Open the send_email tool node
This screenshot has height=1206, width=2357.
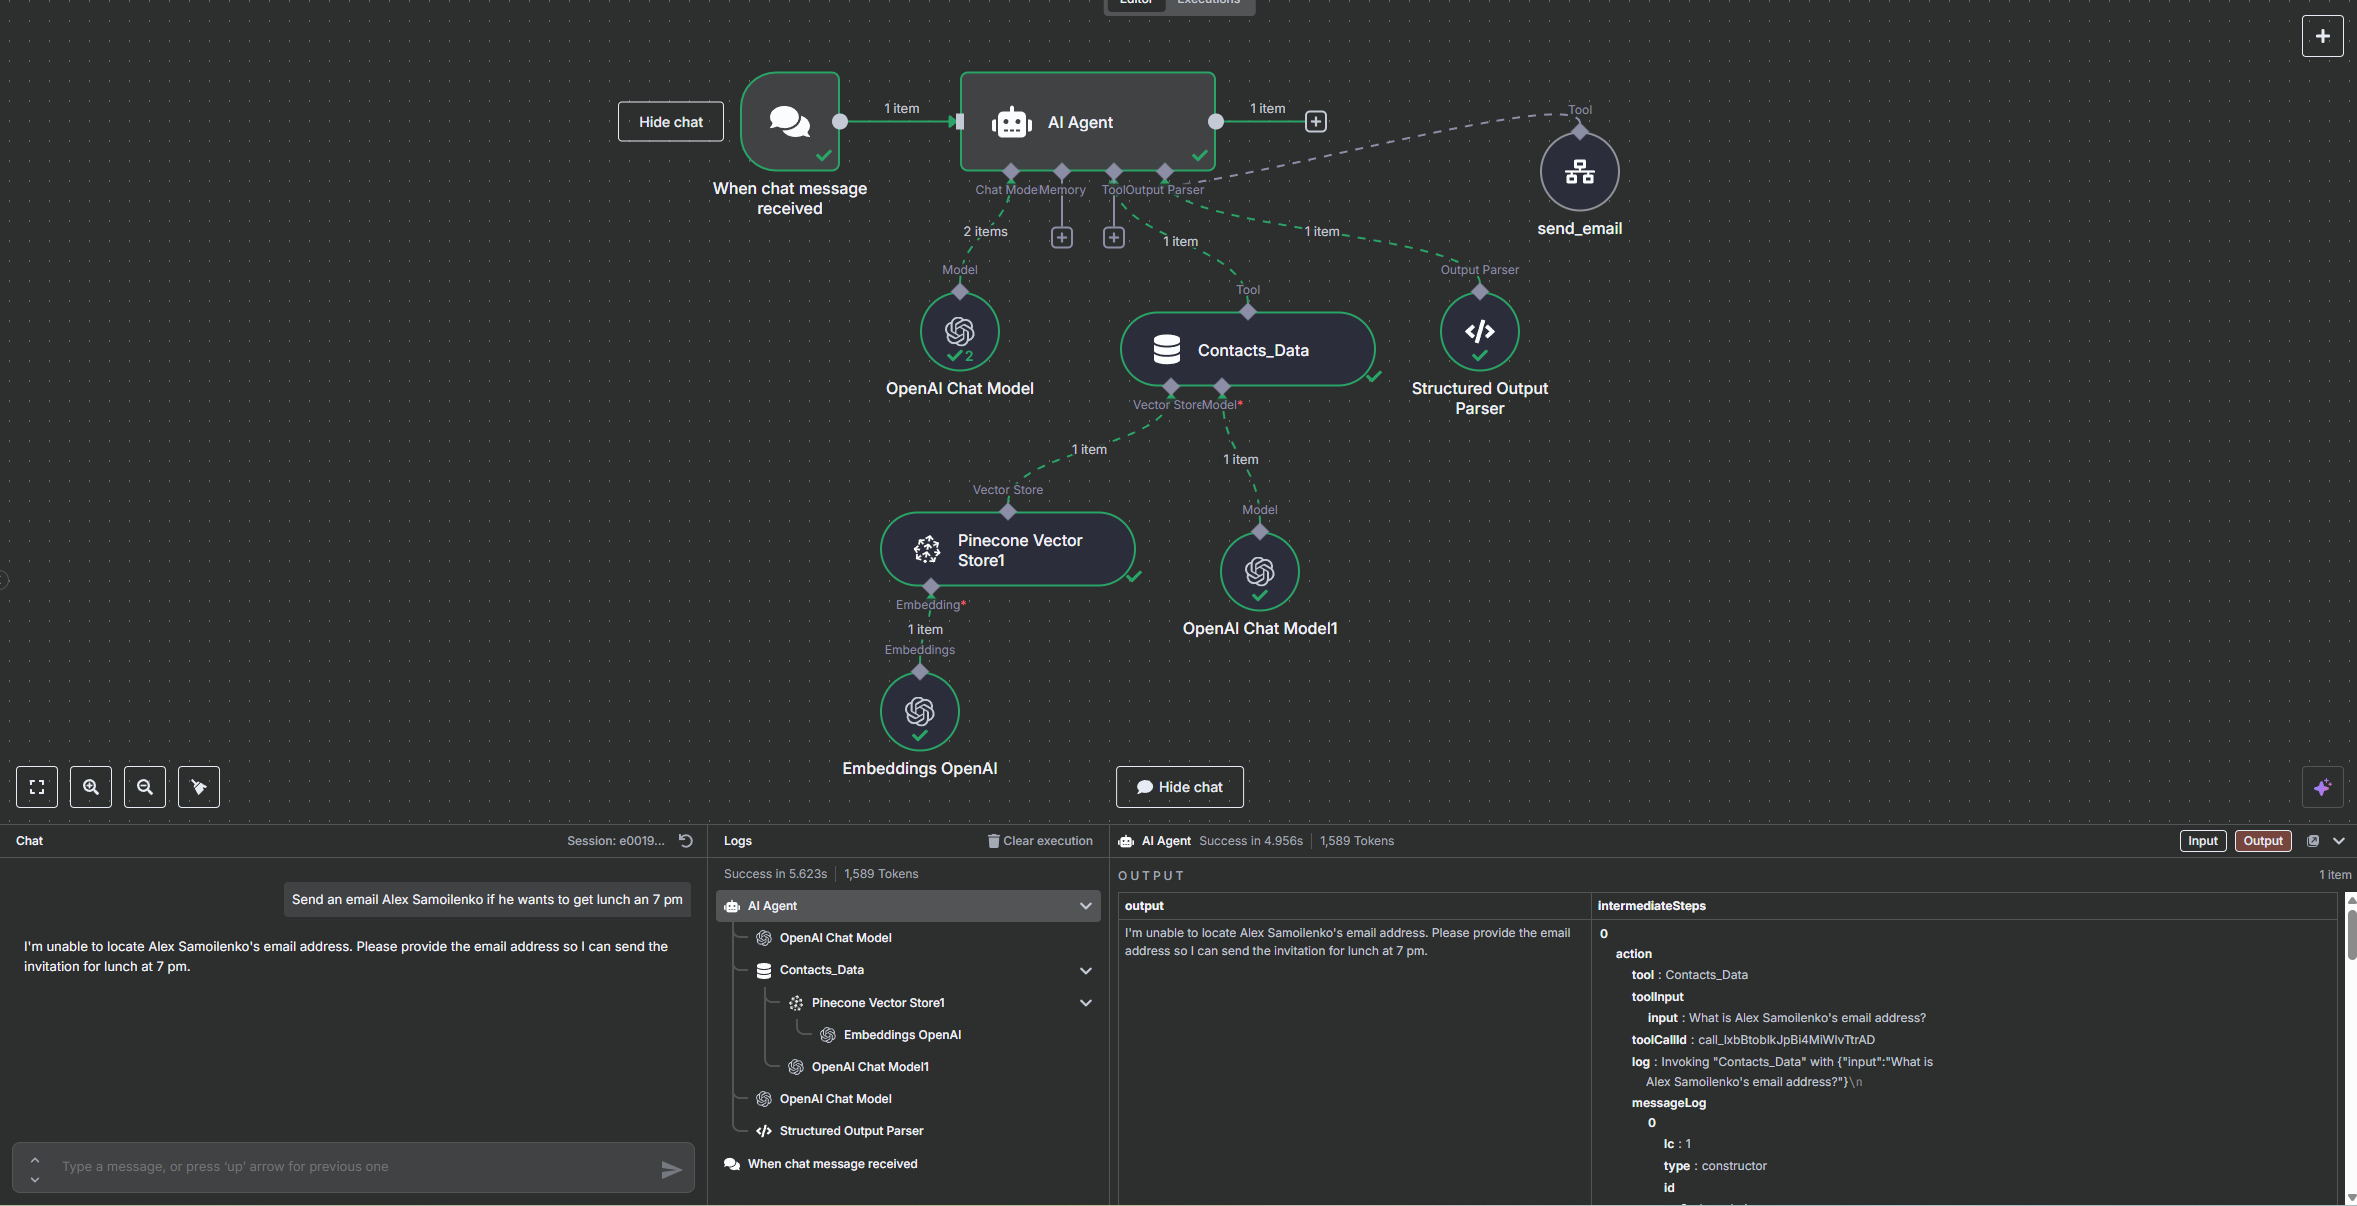click(1579, 172)
